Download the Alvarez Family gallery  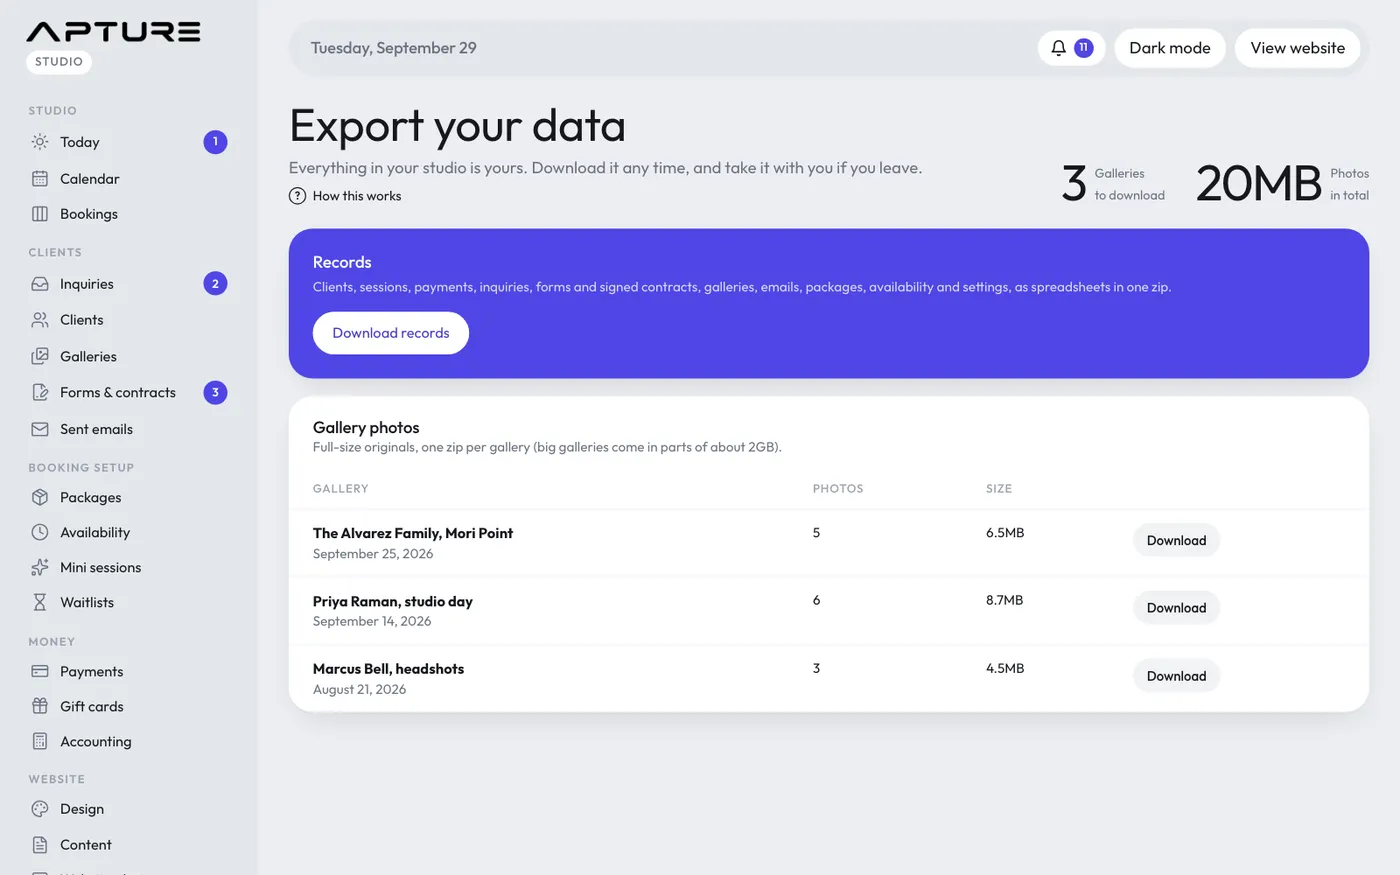(1176, 540)
